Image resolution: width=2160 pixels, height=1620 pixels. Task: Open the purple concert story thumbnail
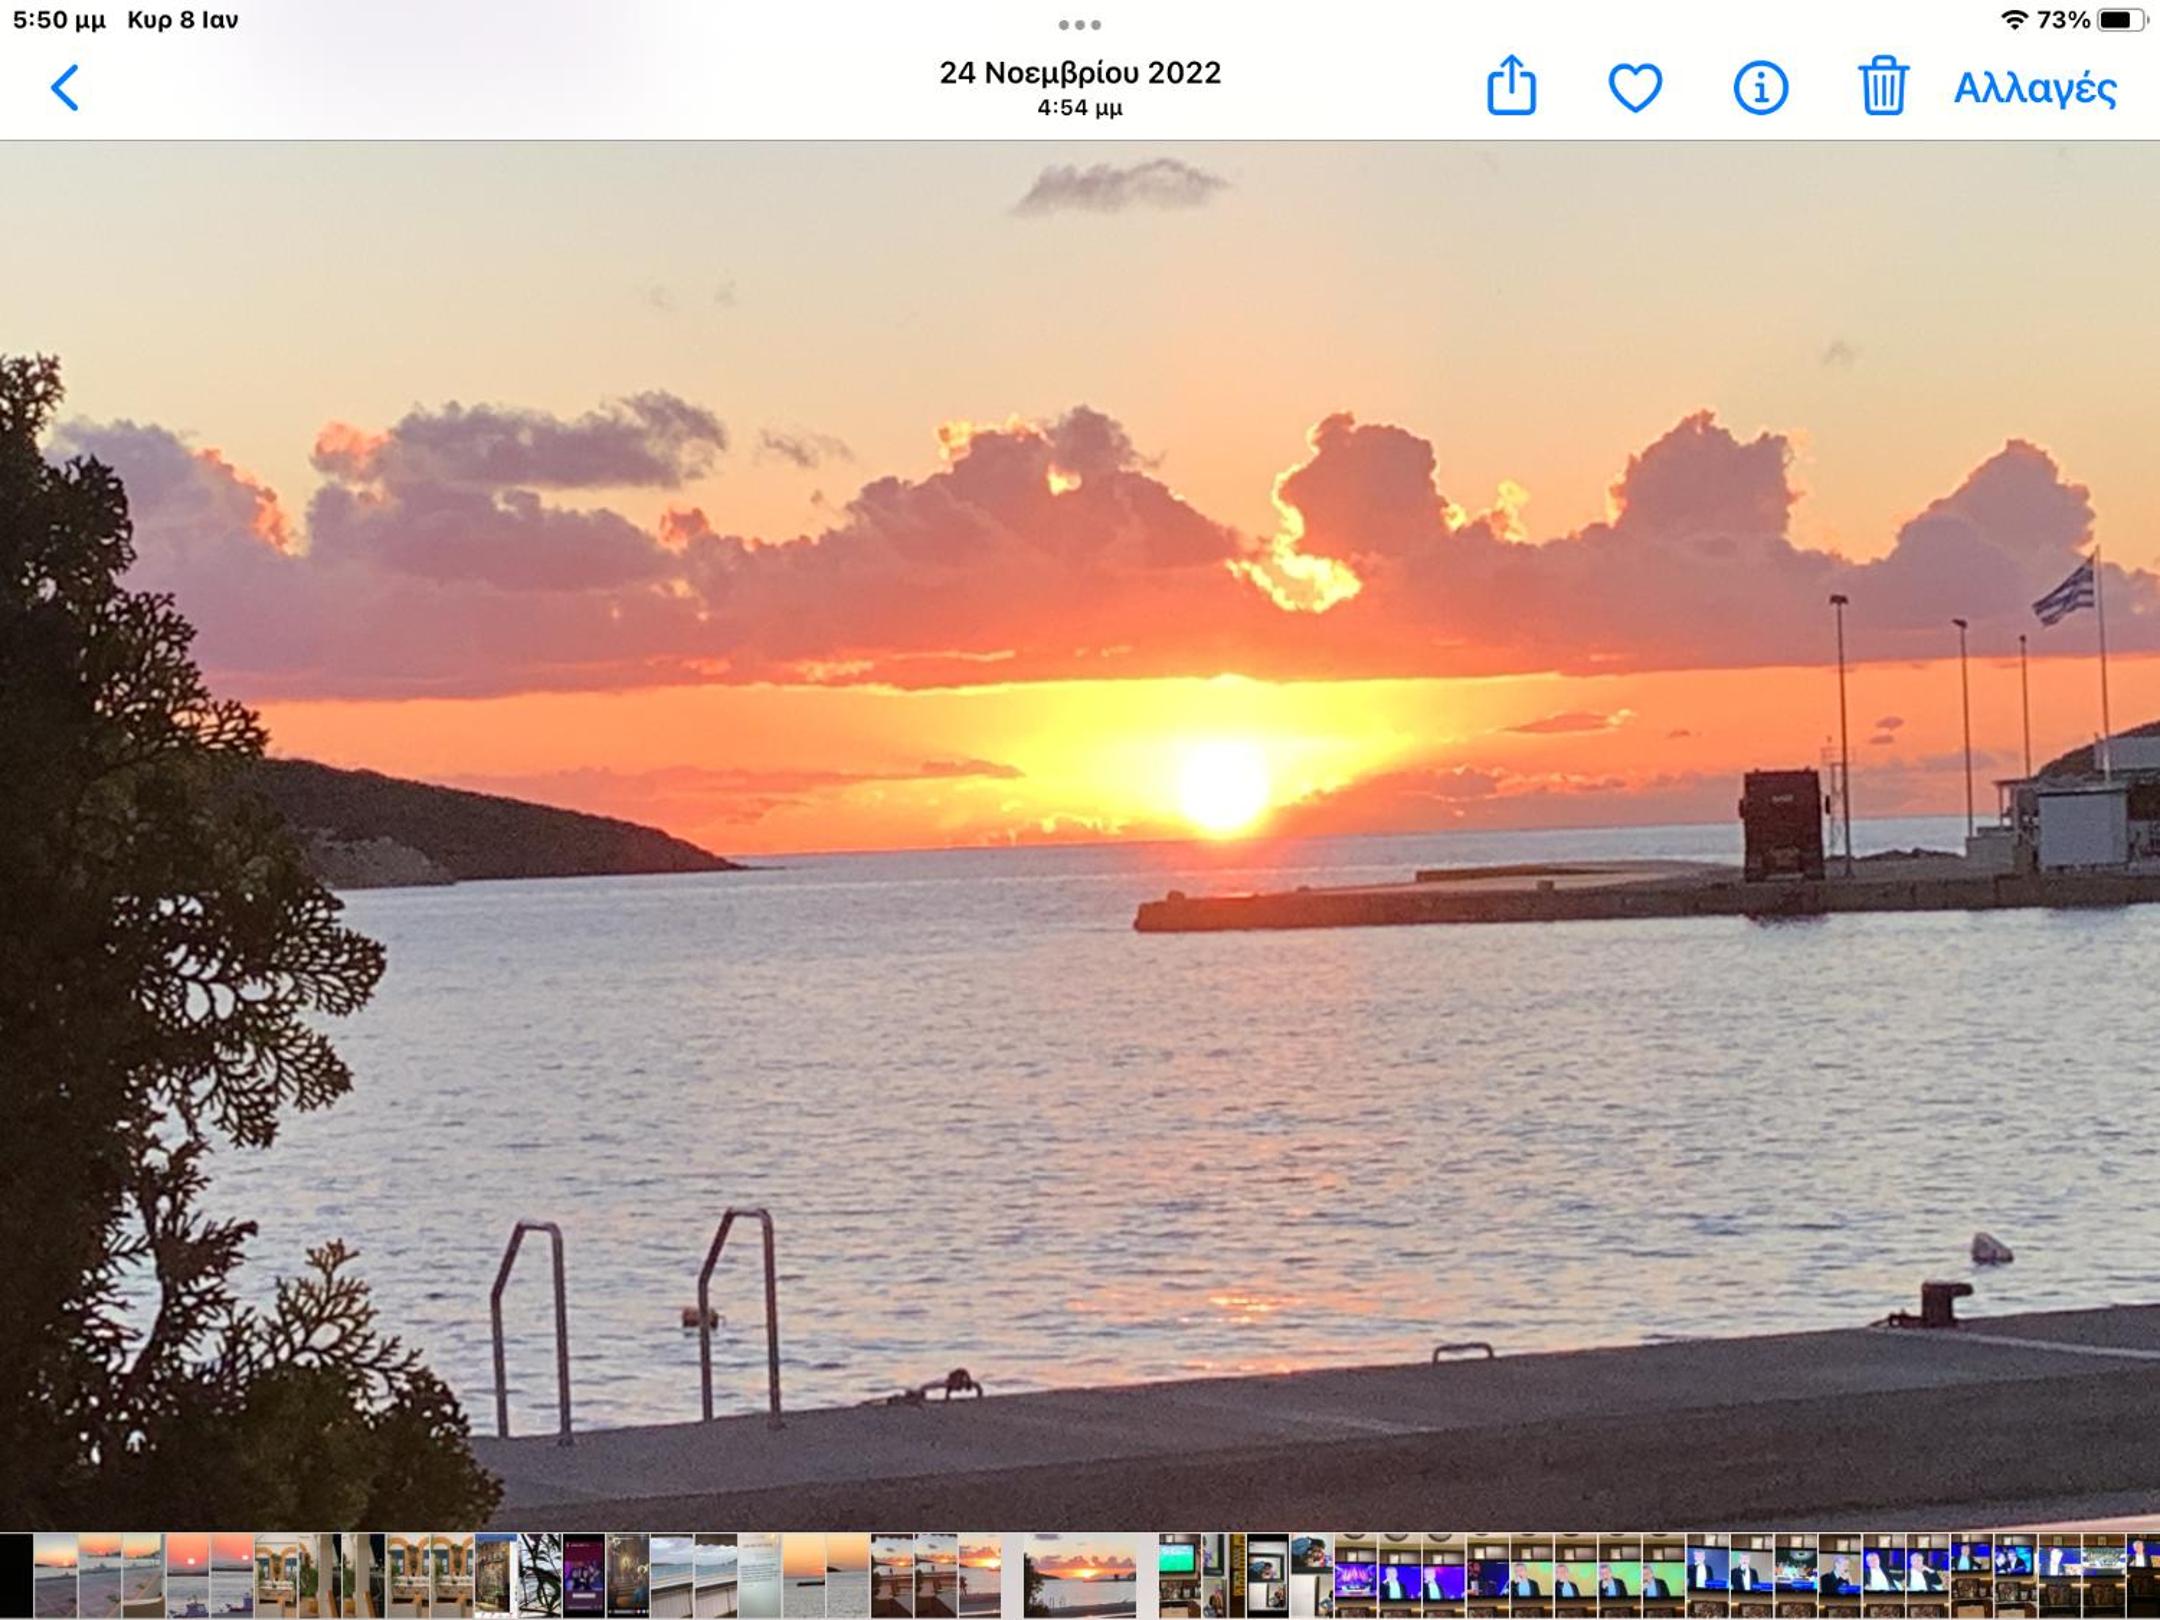click(584, 1575)
